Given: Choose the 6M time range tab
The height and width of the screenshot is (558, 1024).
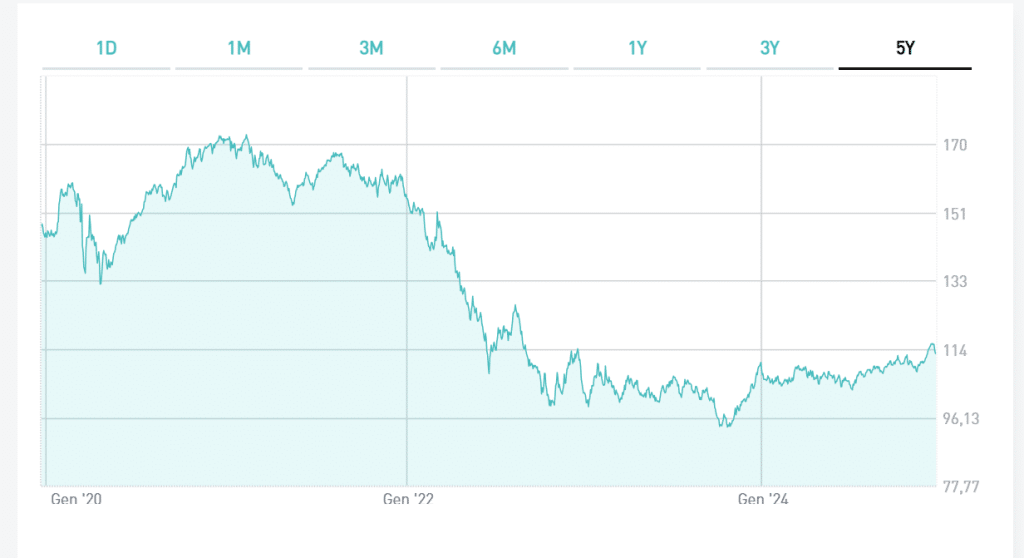Looking at the screenshot, I should 504,47.
